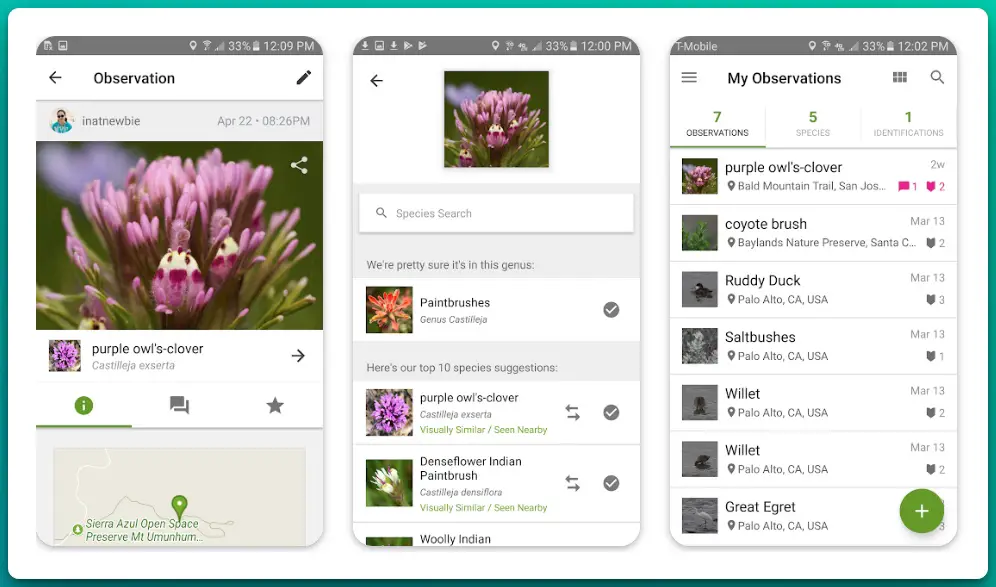The image size is (996, 587).
Task: Expand purple owl's-clover details with the arrow
Action: [x=298, y=356]
